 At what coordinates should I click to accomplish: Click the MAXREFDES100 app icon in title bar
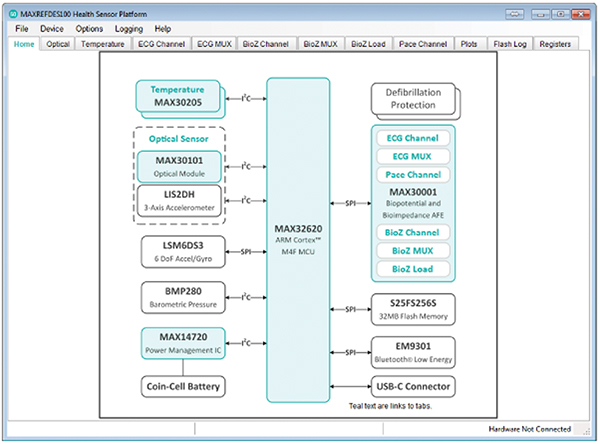click(x=13, y=14)
